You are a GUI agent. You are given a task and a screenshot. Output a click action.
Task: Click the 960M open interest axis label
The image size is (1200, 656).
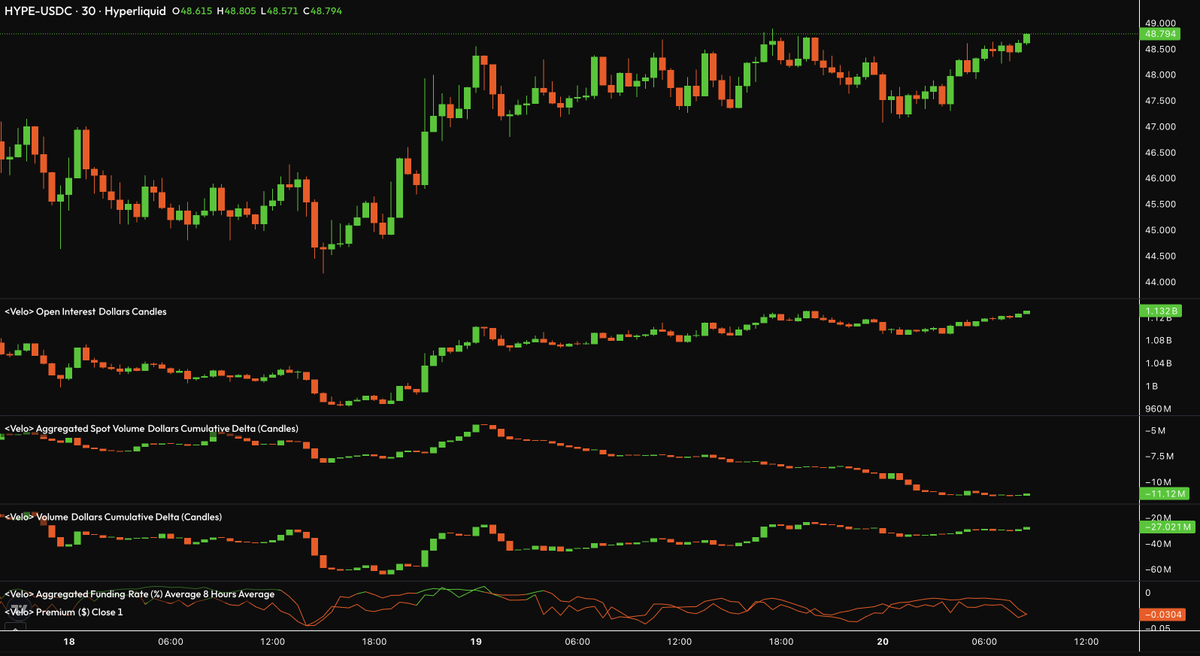[x=1158, y=409]
